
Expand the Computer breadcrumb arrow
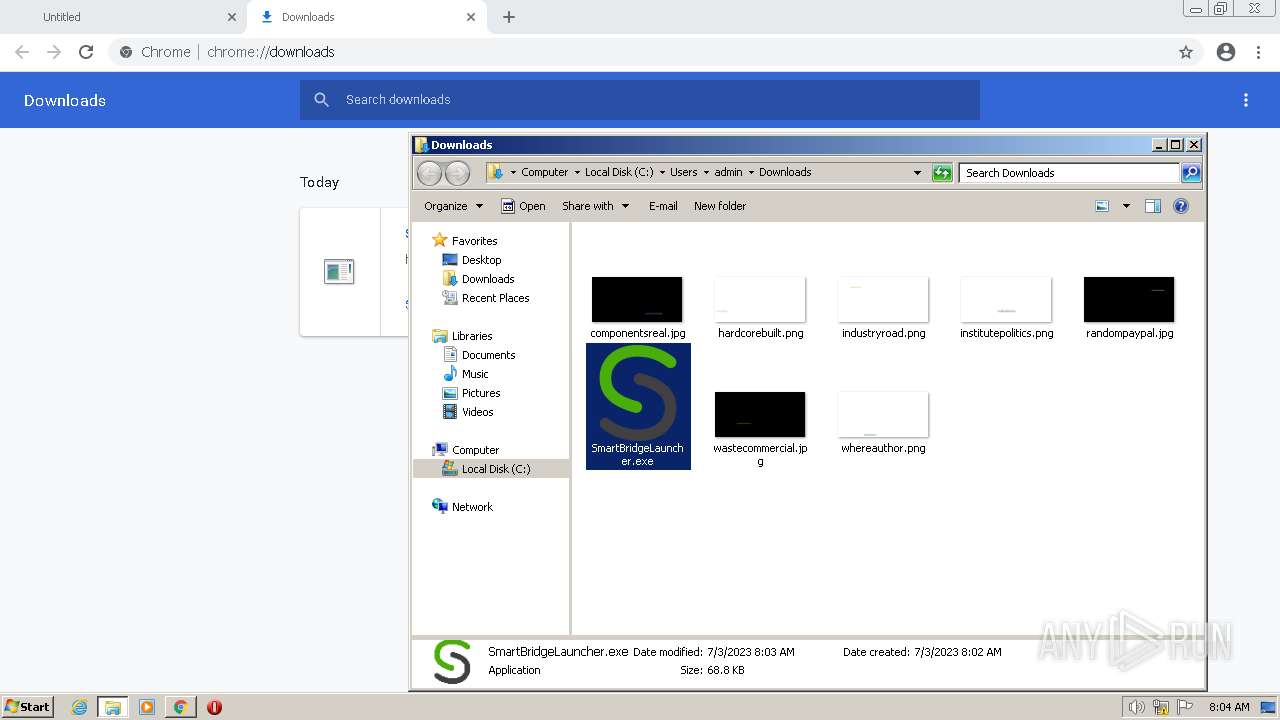click(577, 172)
